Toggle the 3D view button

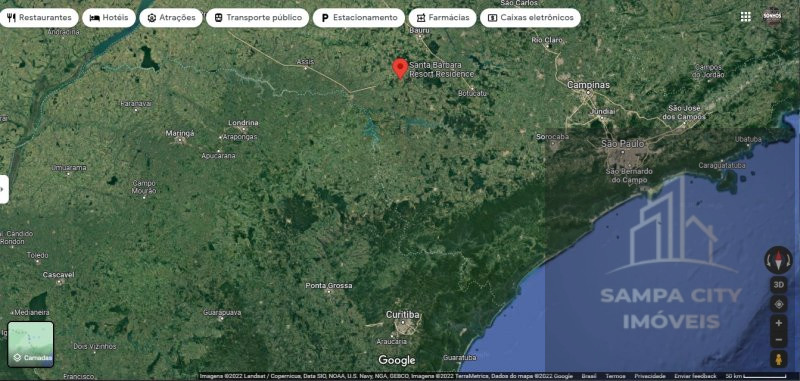(779, 285)
